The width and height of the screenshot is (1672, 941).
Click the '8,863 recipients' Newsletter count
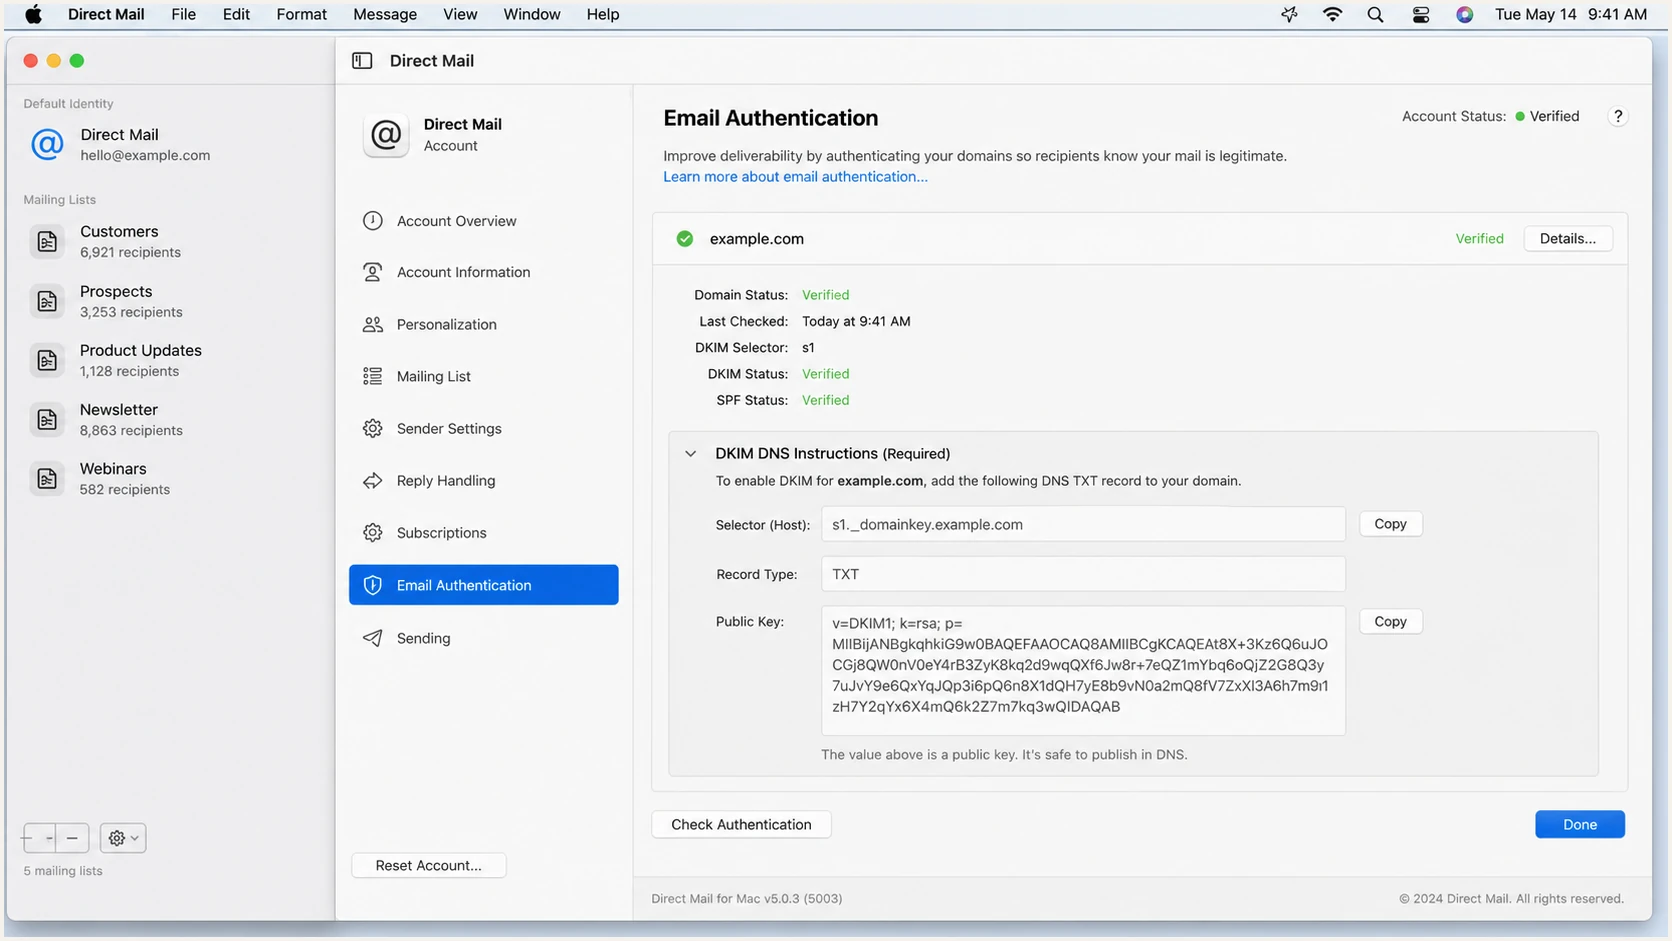click(131, 430)
